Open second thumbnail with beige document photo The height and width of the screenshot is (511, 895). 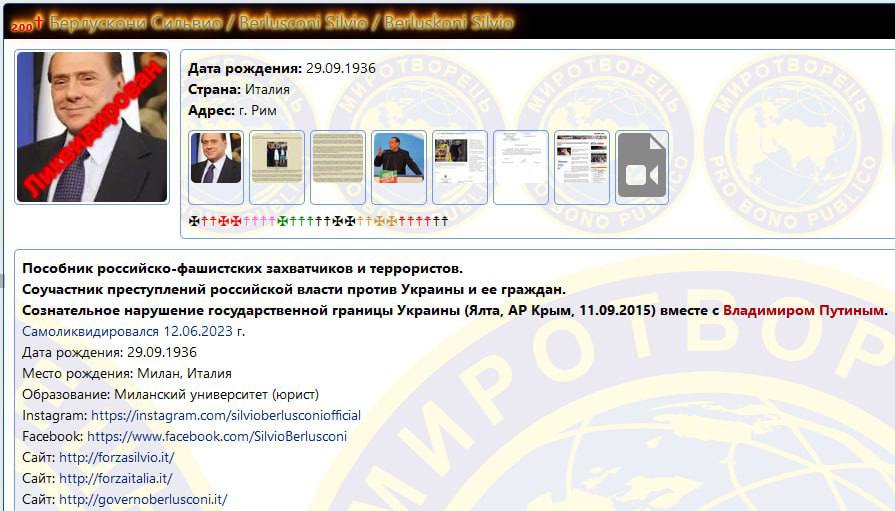coord(277,167)
